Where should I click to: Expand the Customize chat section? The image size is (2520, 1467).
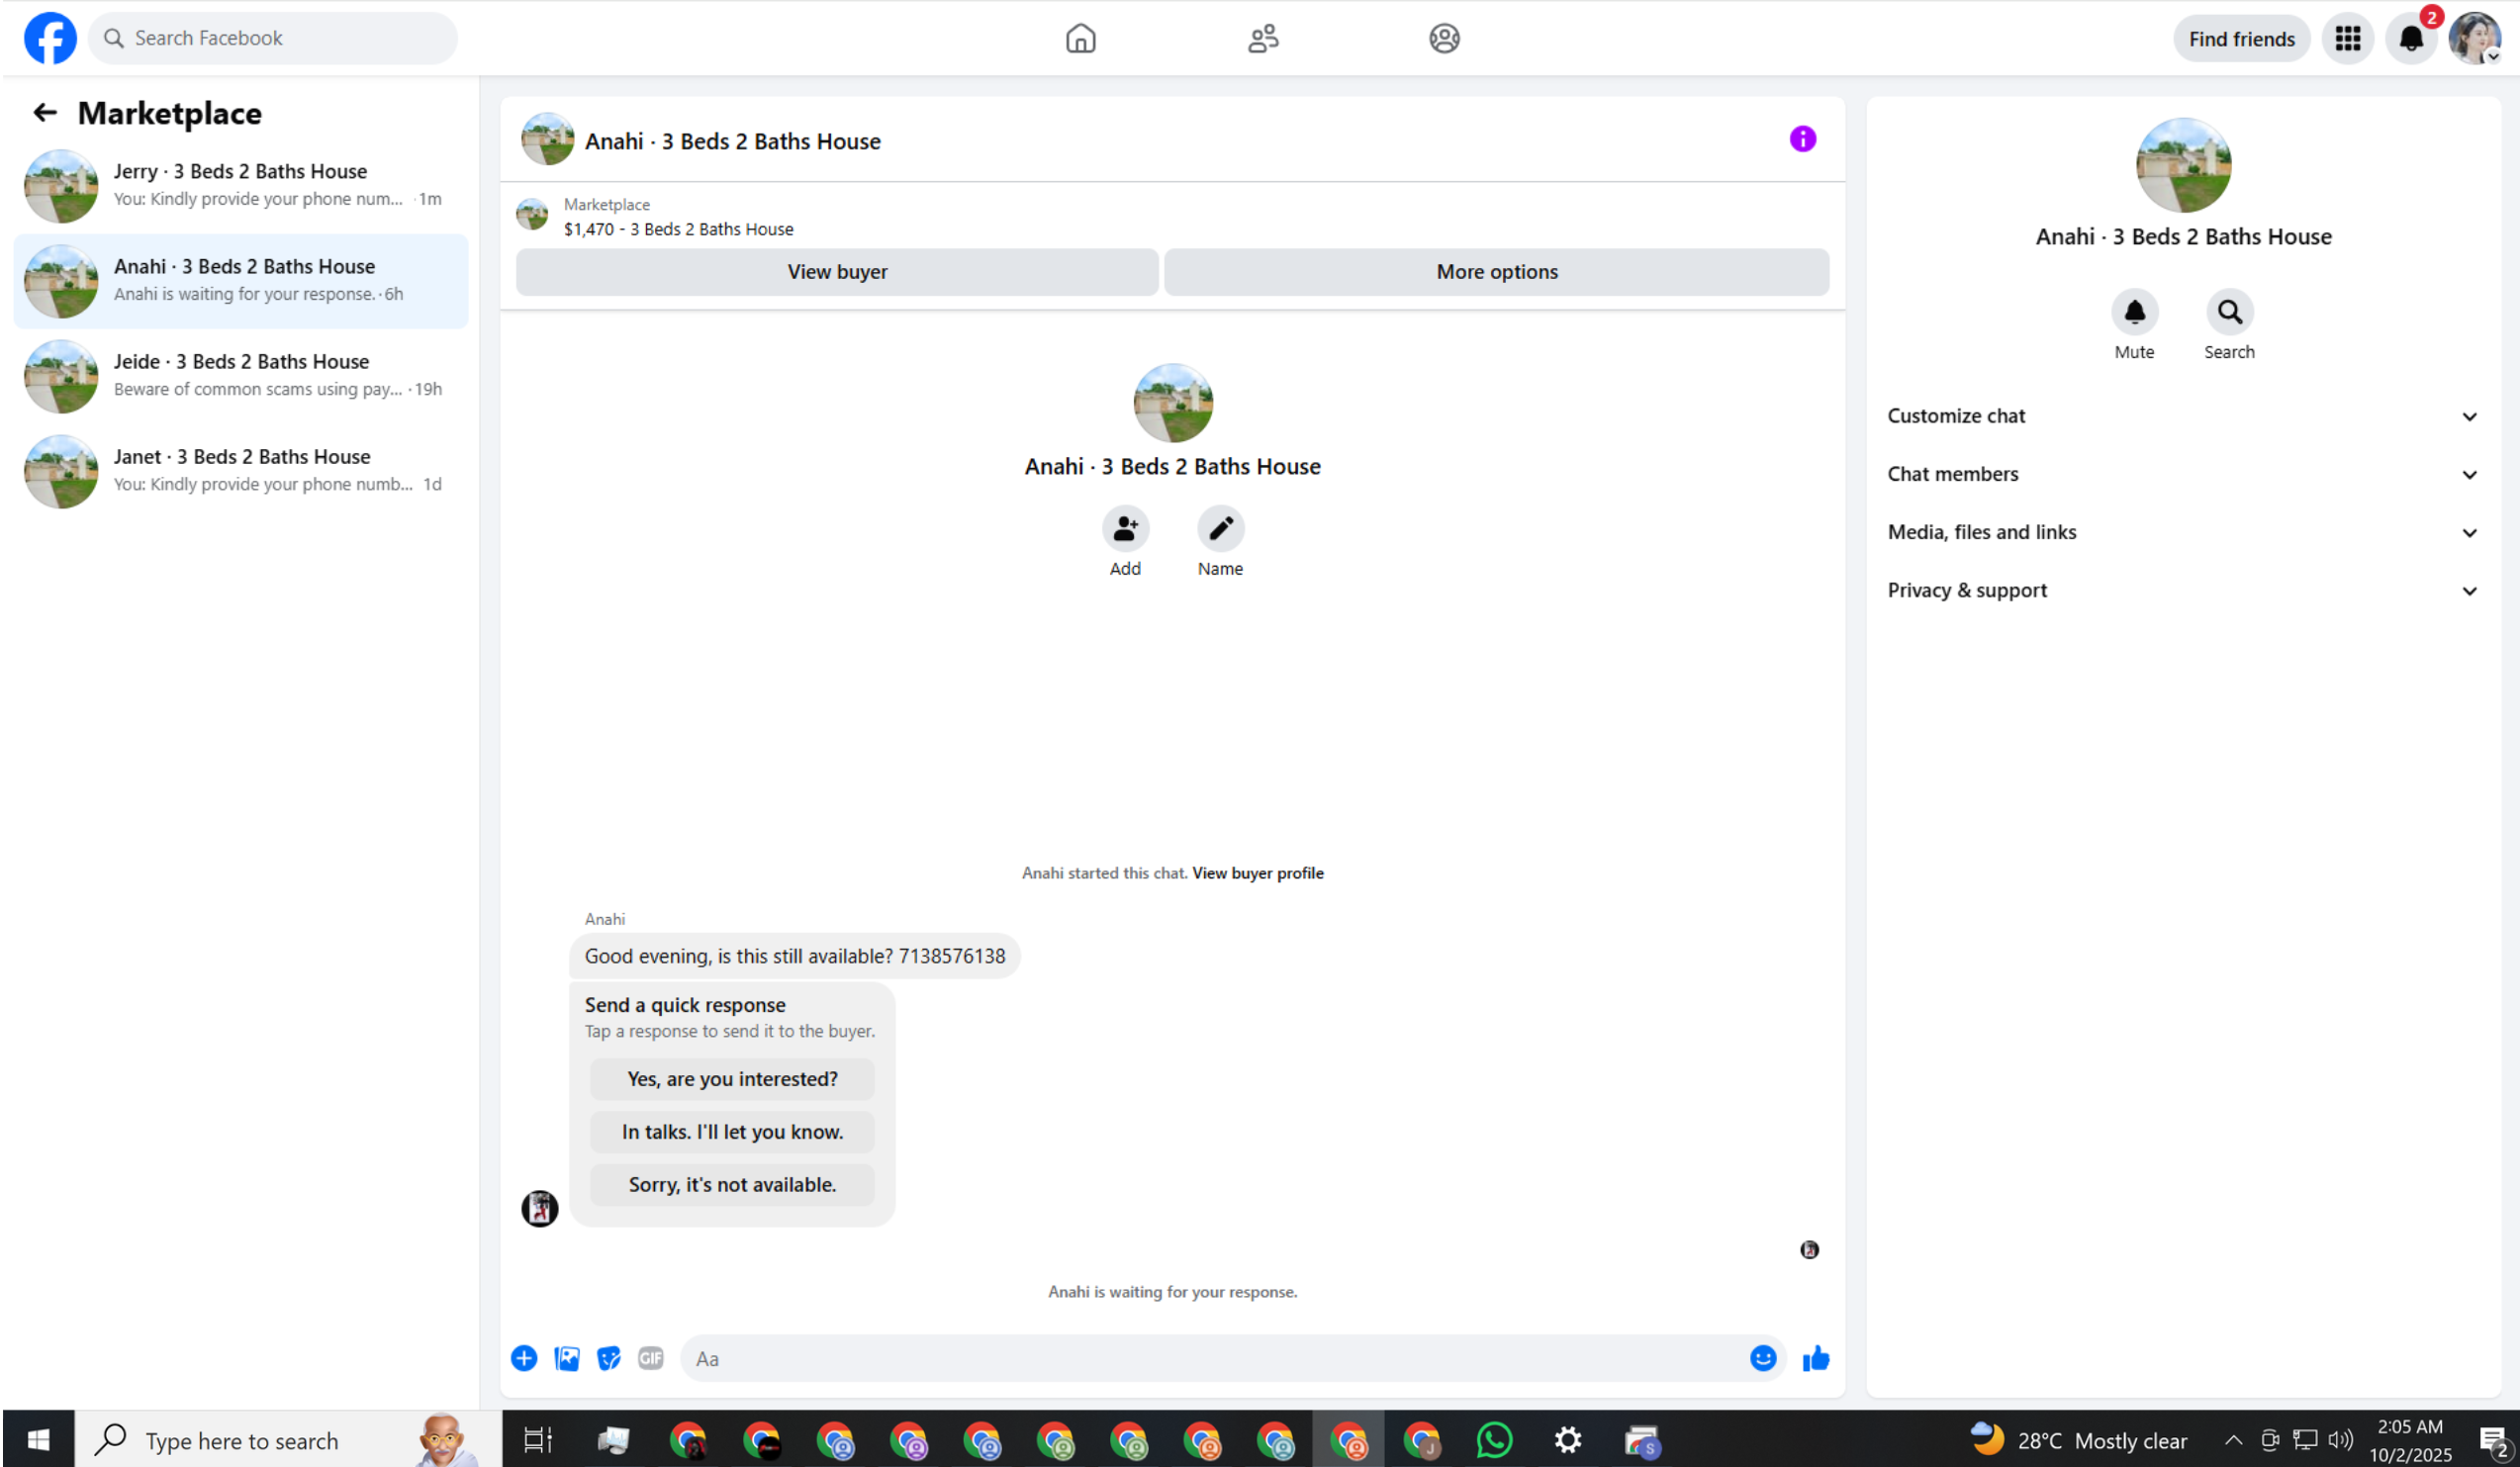coord(2182,416)
